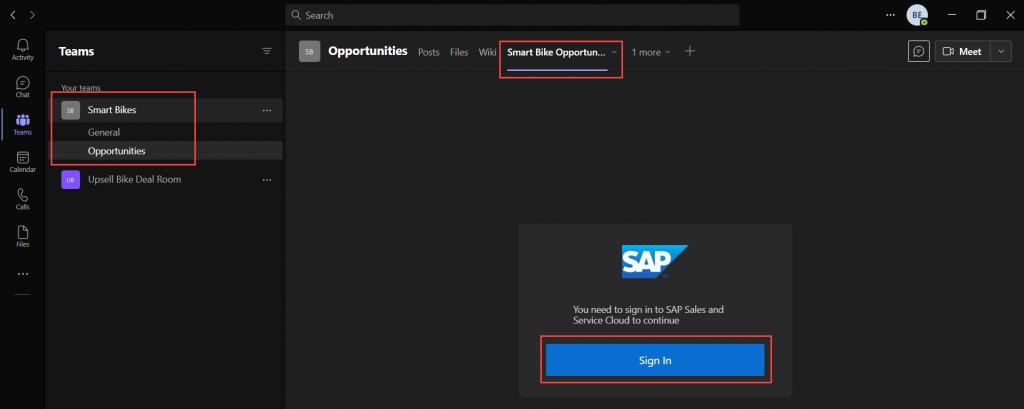
Task: Switch to the Wiki tab
Action: pos(487,52)
